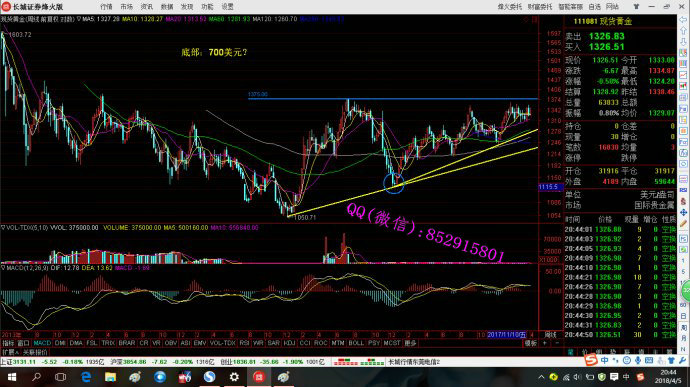Open Windows Settings gear on taskbar
This screenshot has width=690, height=387.
click(234, 377)
